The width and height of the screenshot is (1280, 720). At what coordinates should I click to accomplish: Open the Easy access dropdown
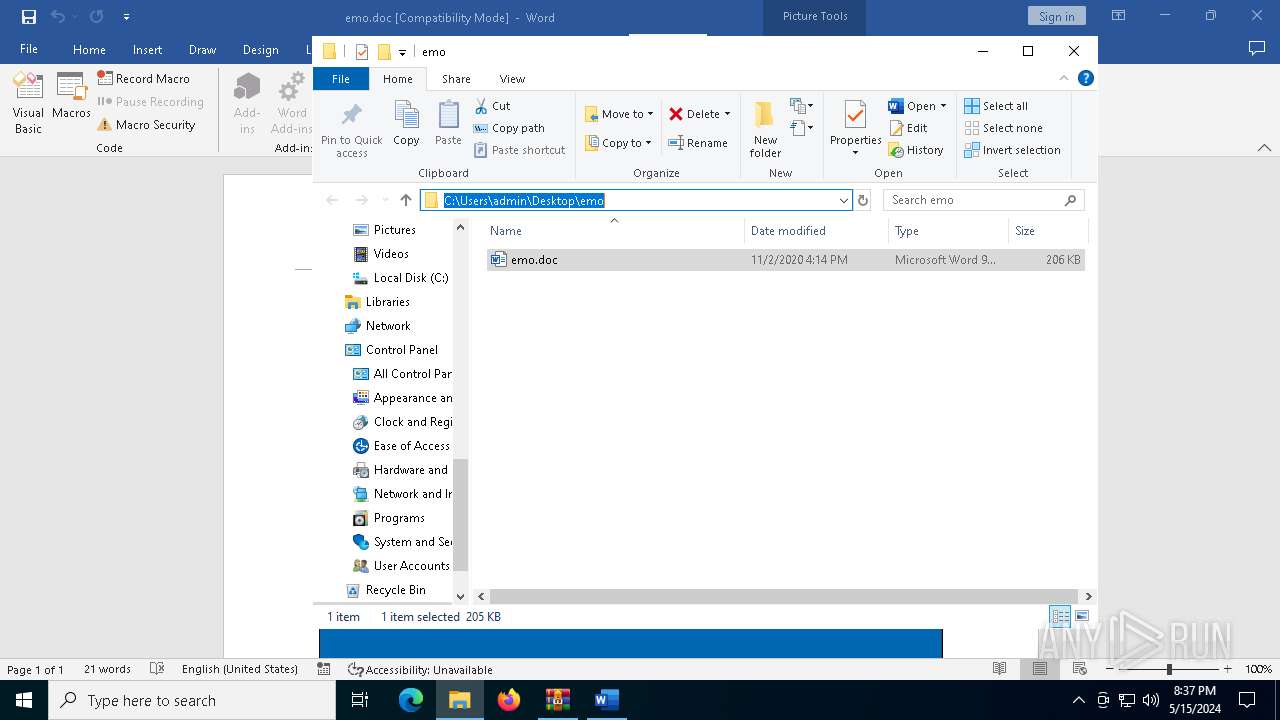tap(802, 128)
